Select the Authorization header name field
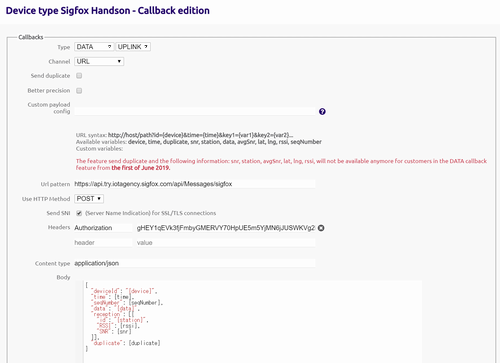Image resolution: width=500 pixels, height=363 pixels. [103, 228]
